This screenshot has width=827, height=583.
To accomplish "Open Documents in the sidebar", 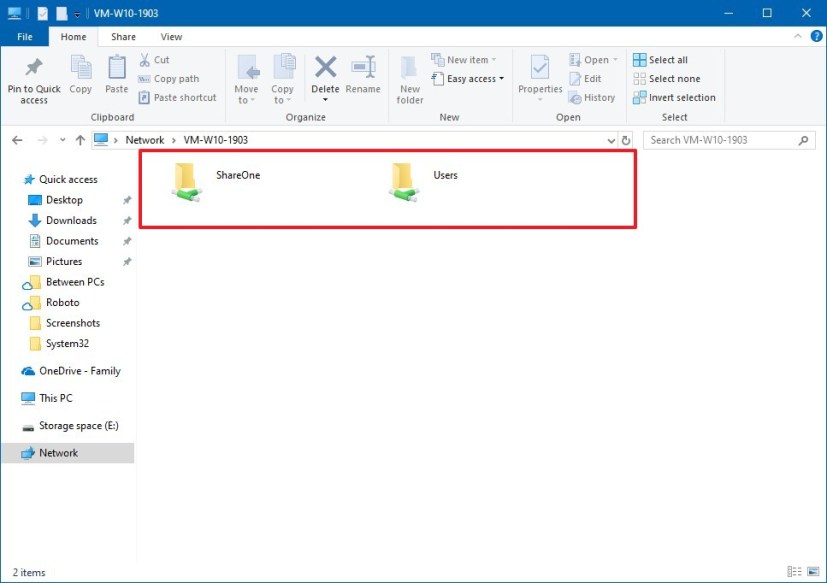I will (63, 241).
